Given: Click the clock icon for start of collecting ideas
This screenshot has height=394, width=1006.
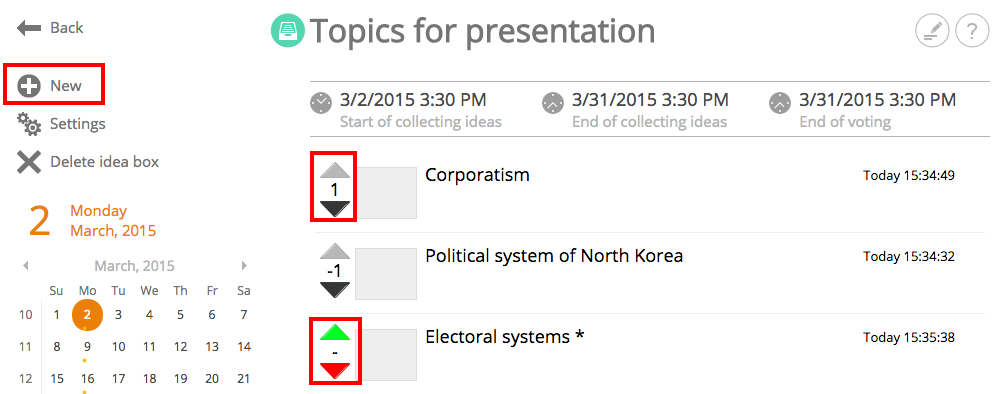Looking at the screenshot, I should [321, 103].
